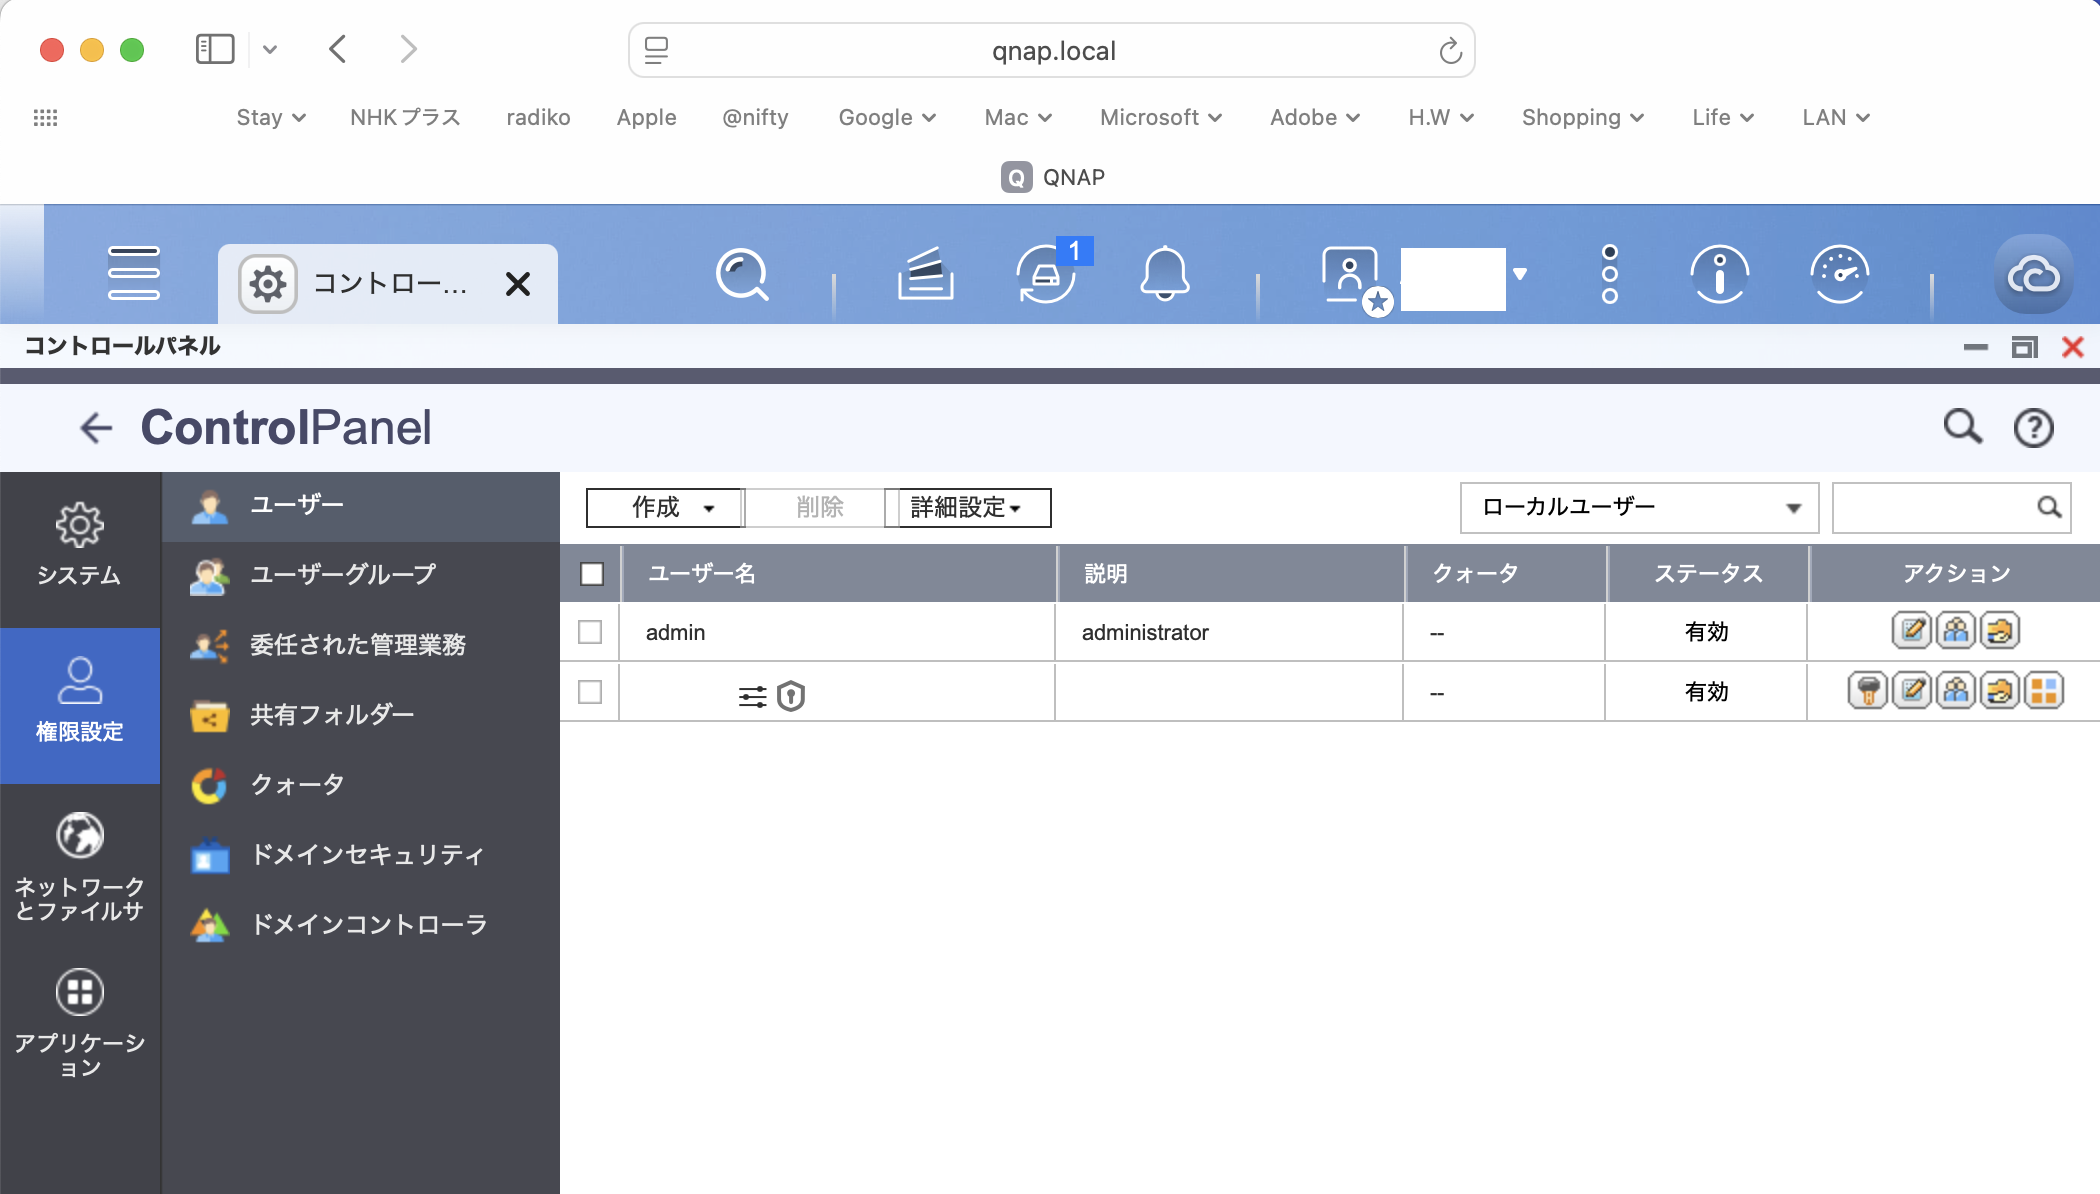Image resolution: width=2100 pixels, height=1194 pixels.
Task: Check the second user row checkbox
Action: [591, 692]
